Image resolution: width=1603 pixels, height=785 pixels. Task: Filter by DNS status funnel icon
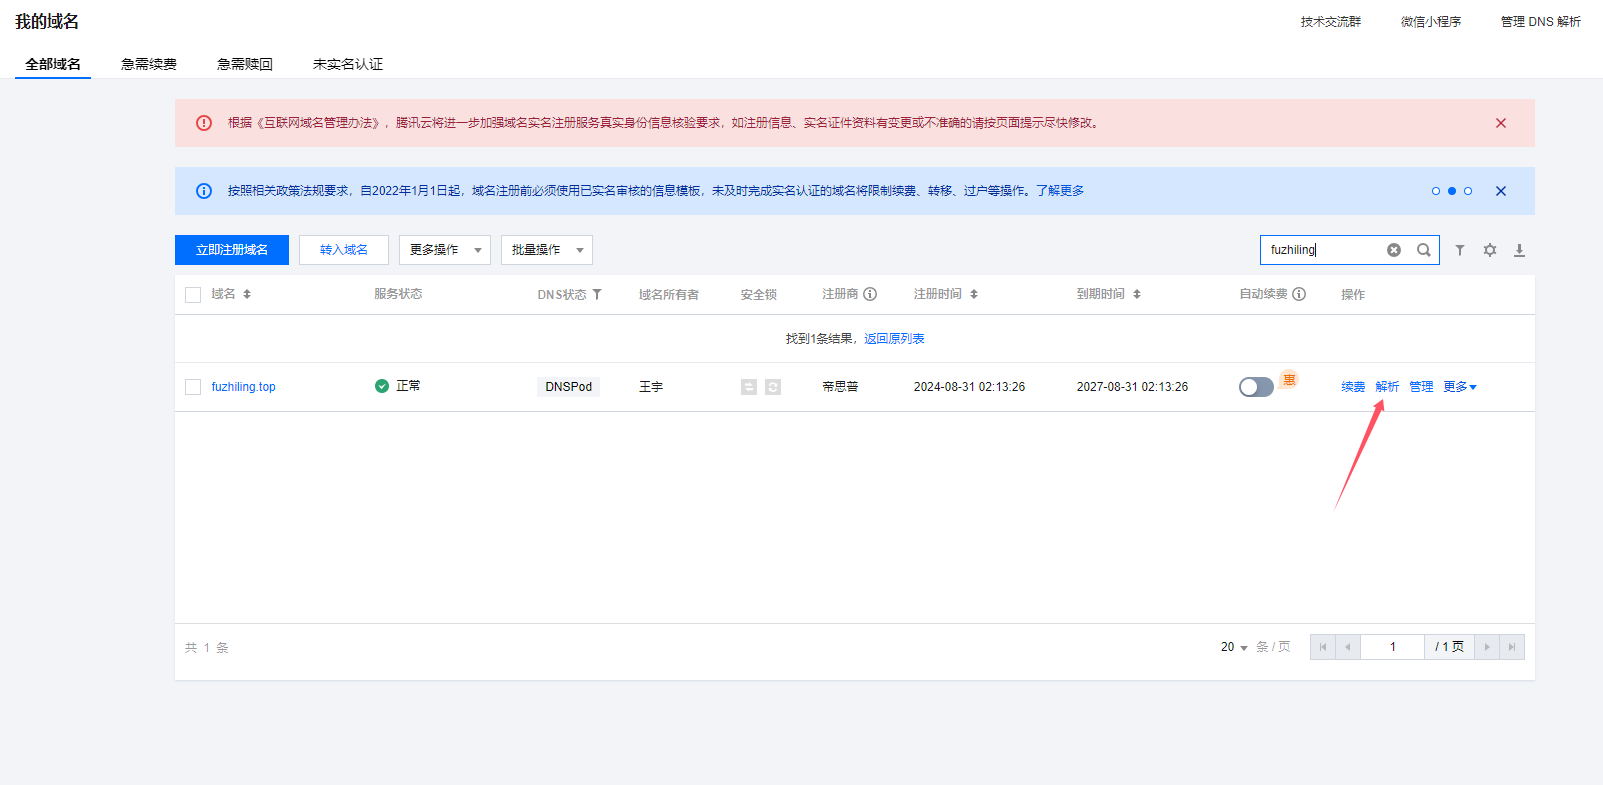[x=597, y=294]
